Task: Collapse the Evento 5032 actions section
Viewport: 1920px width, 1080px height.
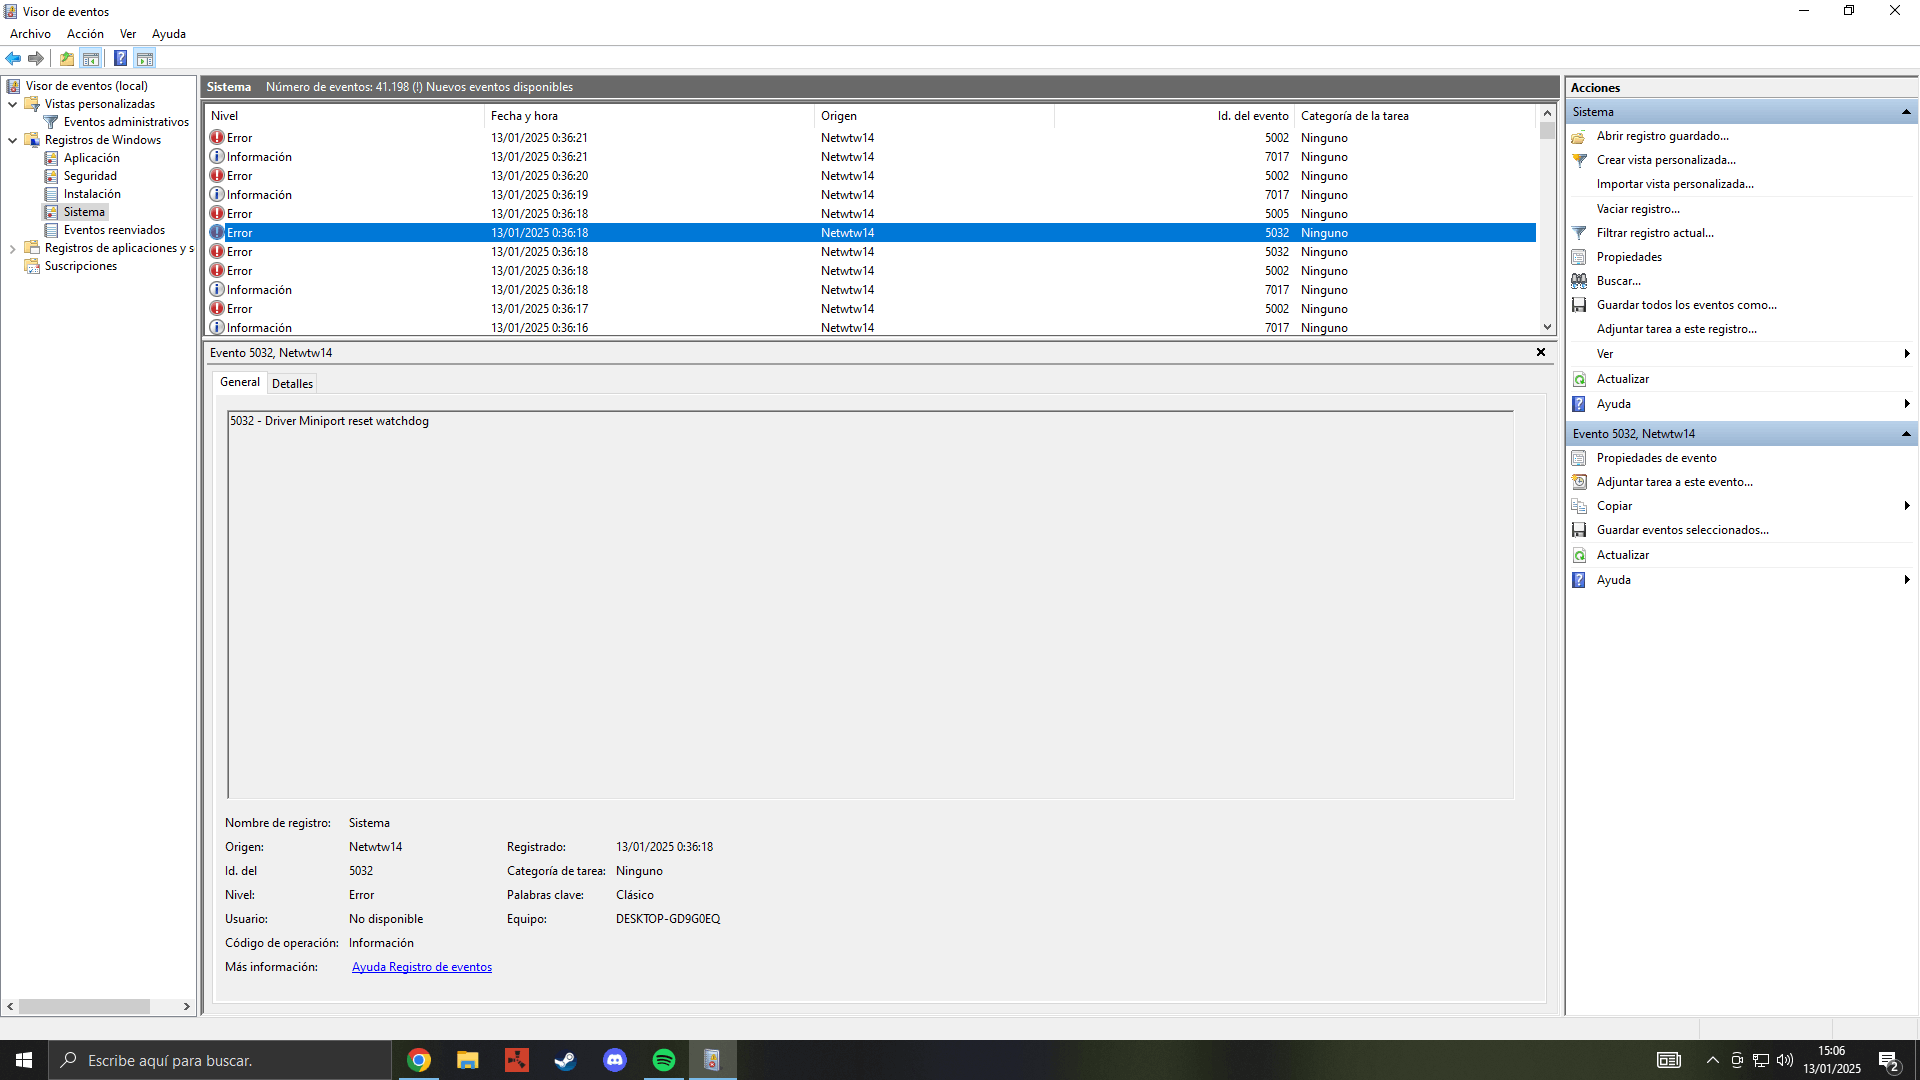Action: coord(1906,434)
